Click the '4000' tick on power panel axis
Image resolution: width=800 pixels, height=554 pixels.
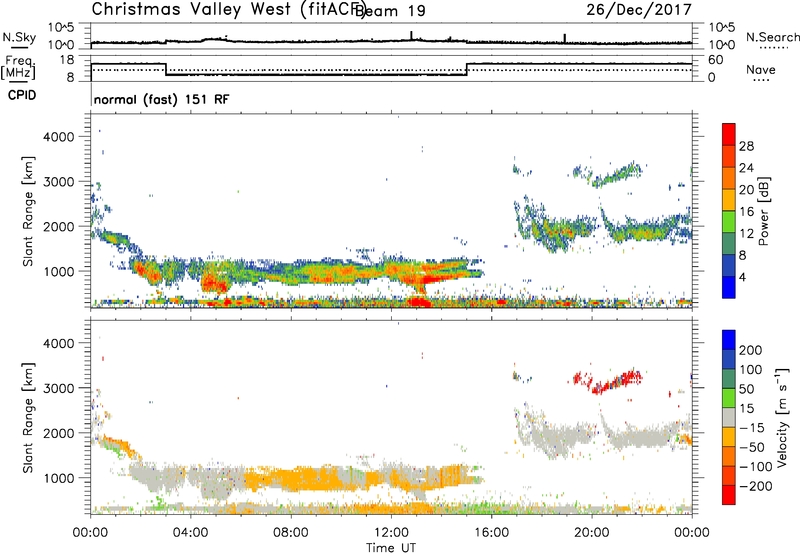coord(59,137)
